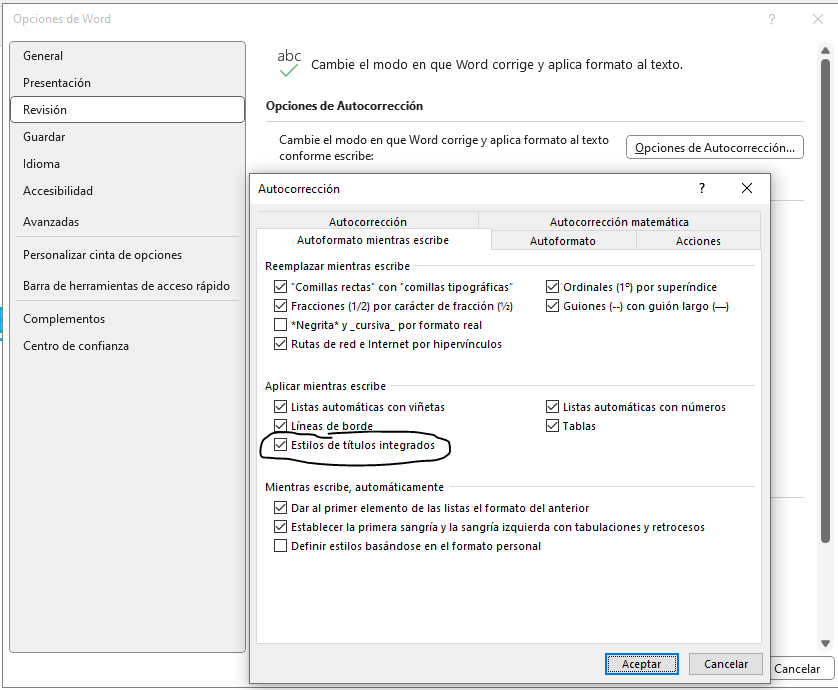Enable Definir estilos basándose en el formato personal
The width and height of the screenshot is (838, 690).
(281, 546)
